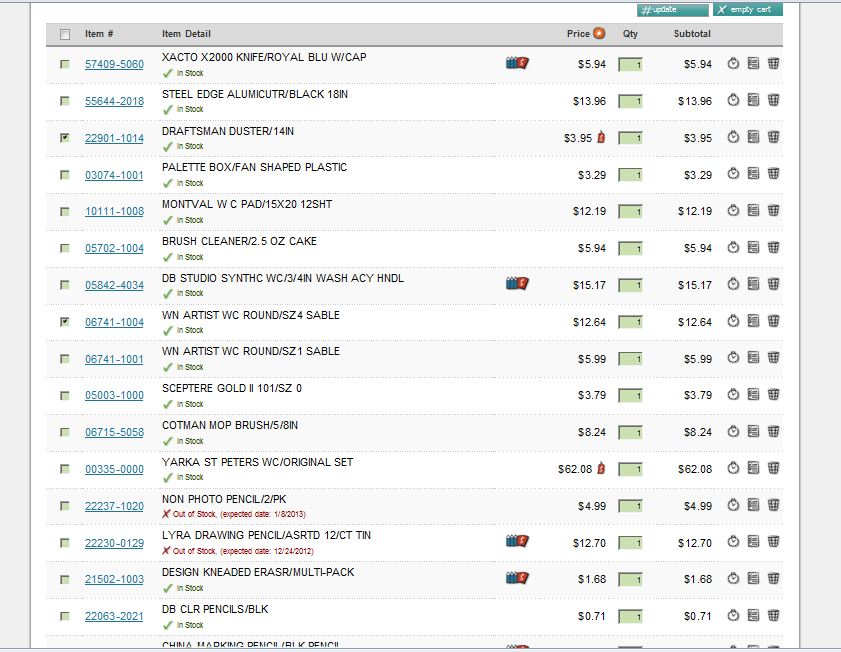Image resolution: width=841 pixels, height=652 pixels.
Task: Focus quantity box for MONTVAL W C PAD
Action: 630,212
